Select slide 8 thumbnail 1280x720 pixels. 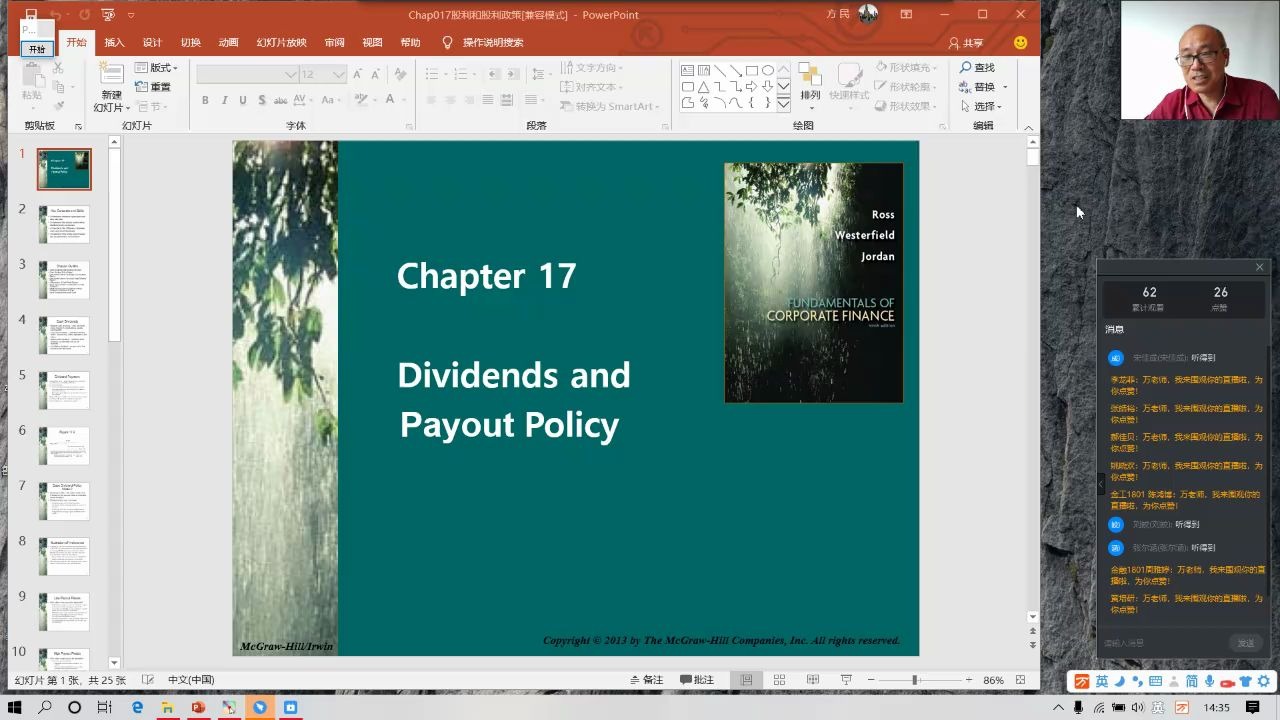pos(64,556)
